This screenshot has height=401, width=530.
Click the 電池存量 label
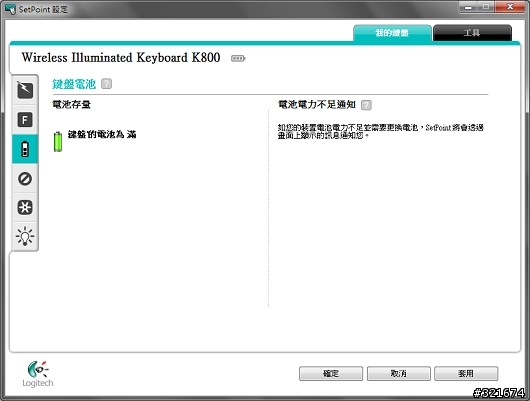tap(71, 104)
